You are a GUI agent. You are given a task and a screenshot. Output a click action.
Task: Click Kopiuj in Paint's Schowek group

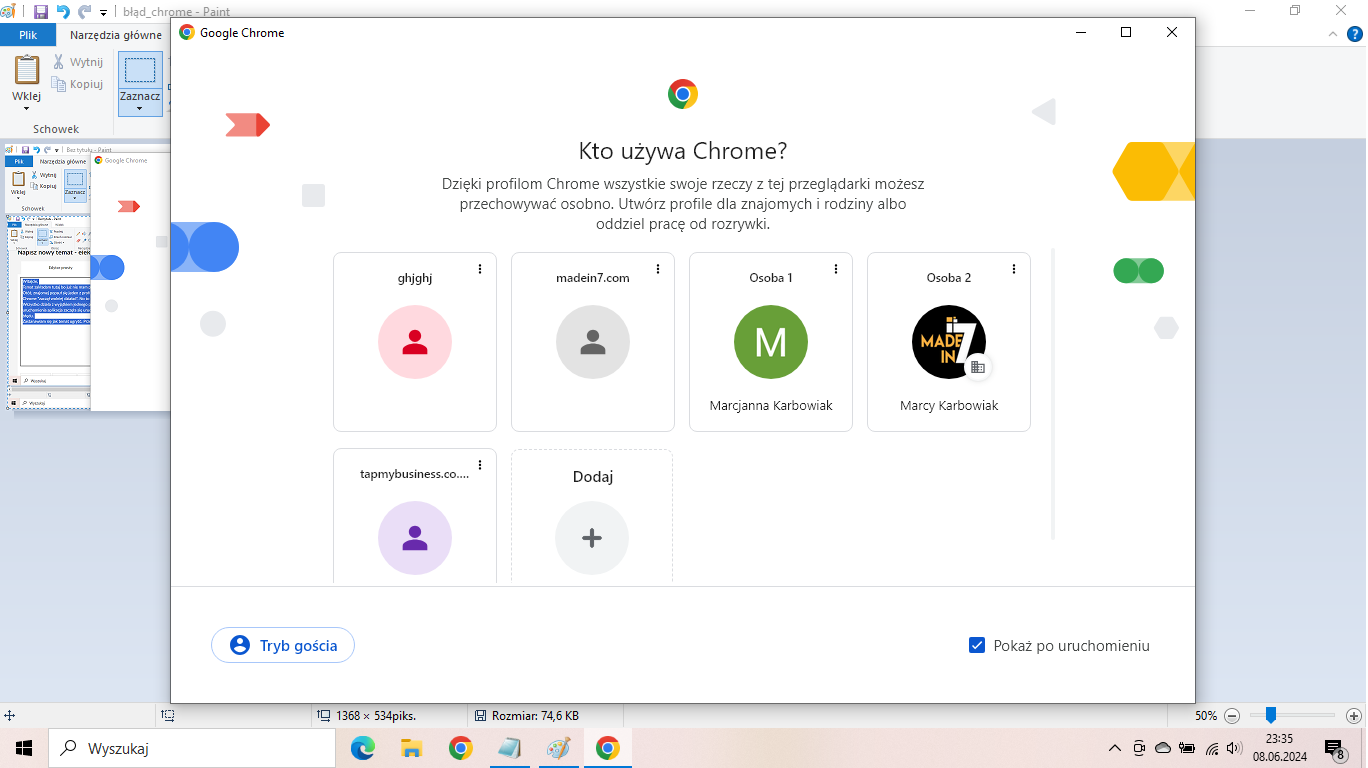click(78, 84)
